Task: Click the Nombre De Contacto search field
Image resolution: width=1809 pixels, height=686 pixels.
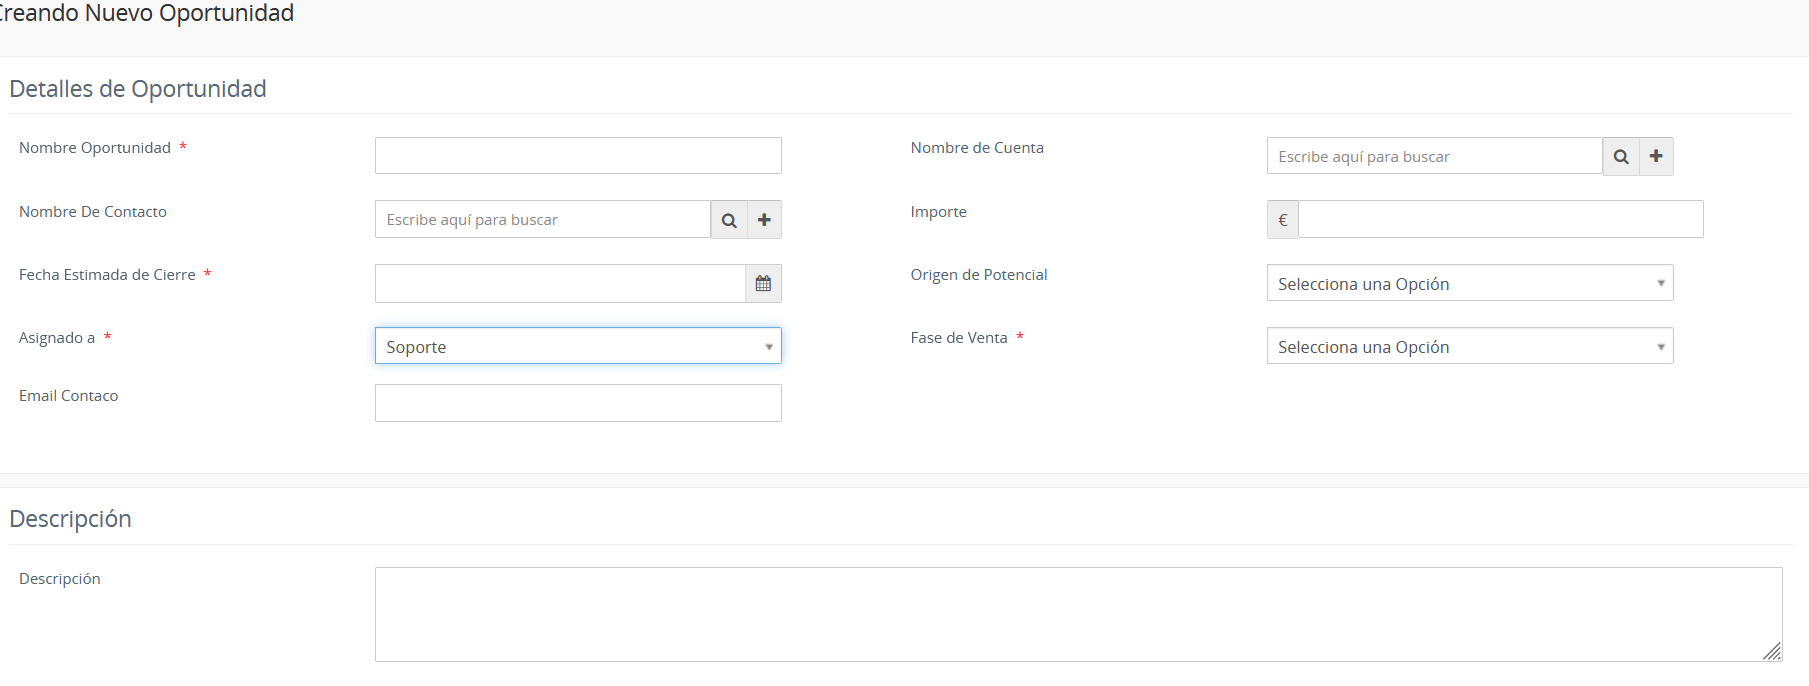Action: click(543, 220)
